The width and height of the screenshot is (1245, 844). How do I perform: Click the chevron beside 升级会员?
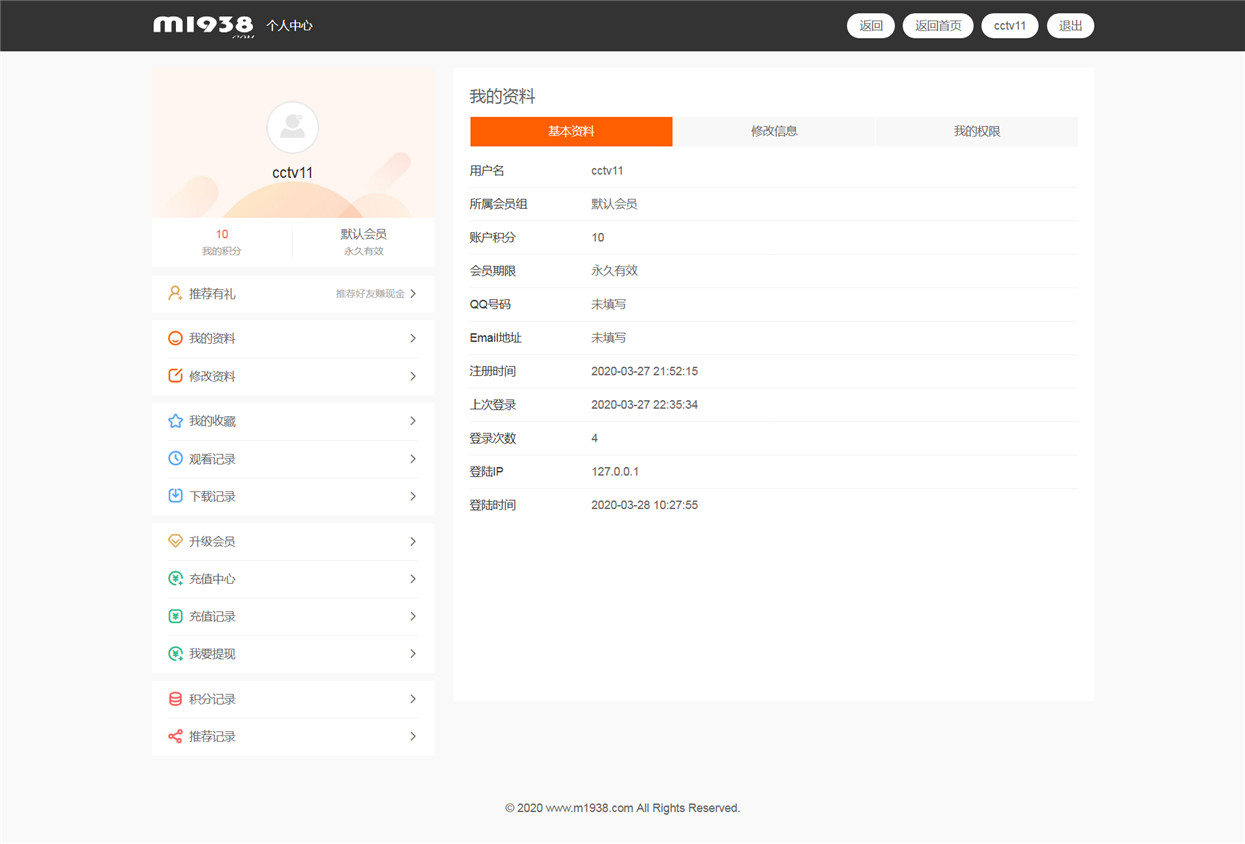[x=413, y=541]
